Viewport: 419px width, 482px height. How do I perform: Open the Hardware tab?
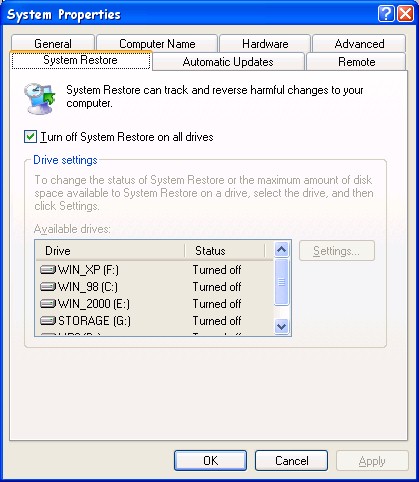(x=265, y=44)
